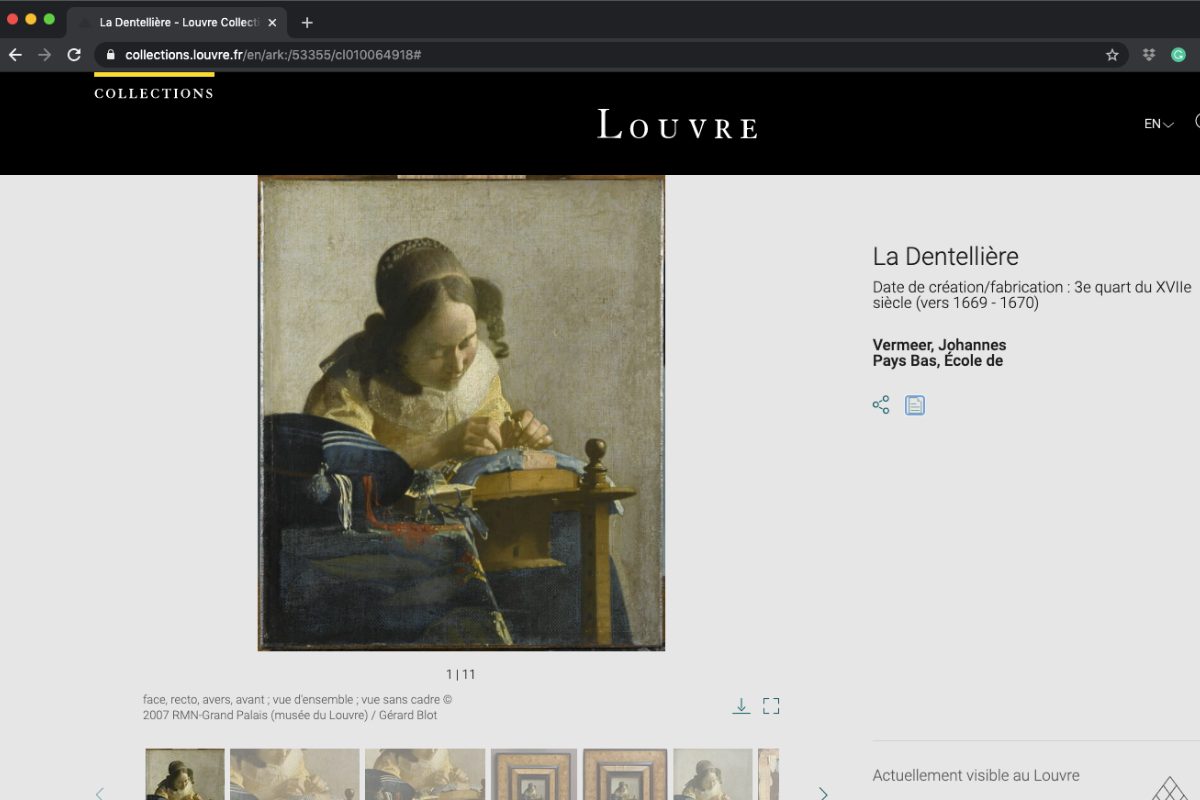
Task: View the painting in fullscreen
Action: click(771, 706)
